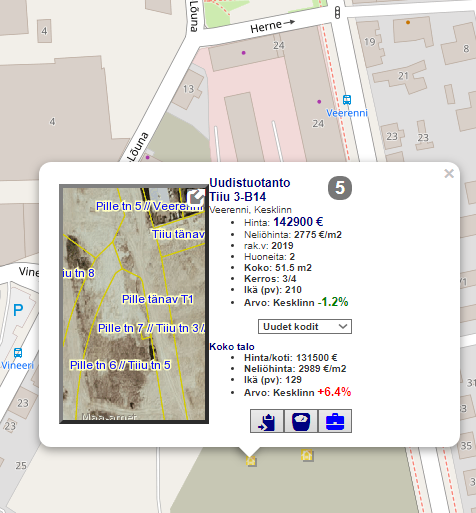Open the Uudistuotanto Tiiu 3-B14 listing title
The image size is (476, 513).
pyautogui.click(x=250, y=190)
